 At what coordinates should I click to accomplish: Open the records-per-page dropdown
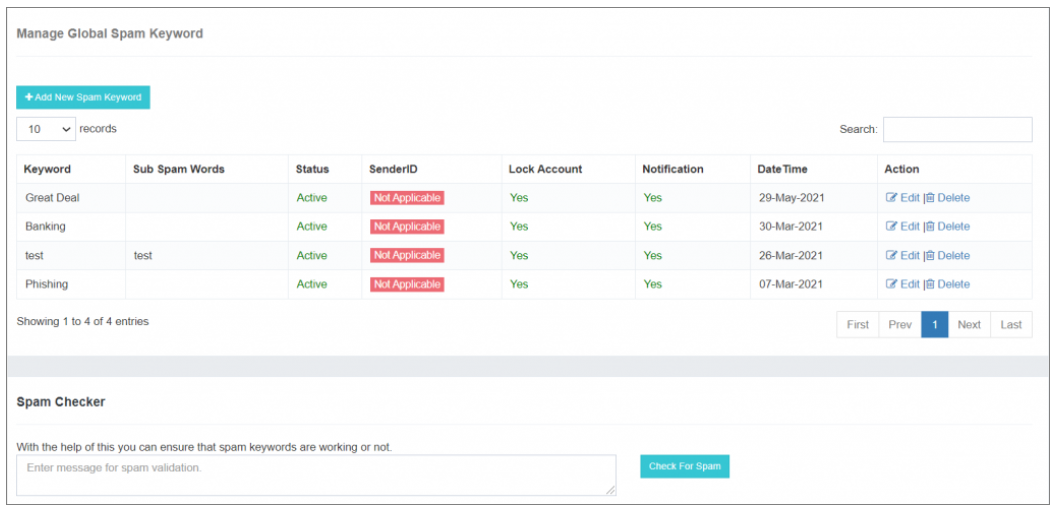click(46, 129)
